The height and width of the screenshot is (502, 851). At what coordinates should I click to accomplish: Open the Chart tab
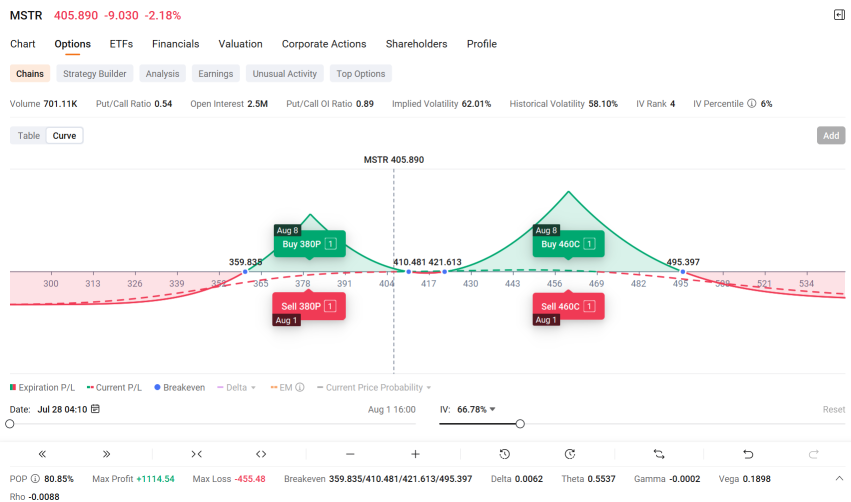pyautogui.click(x=23, y=44)
